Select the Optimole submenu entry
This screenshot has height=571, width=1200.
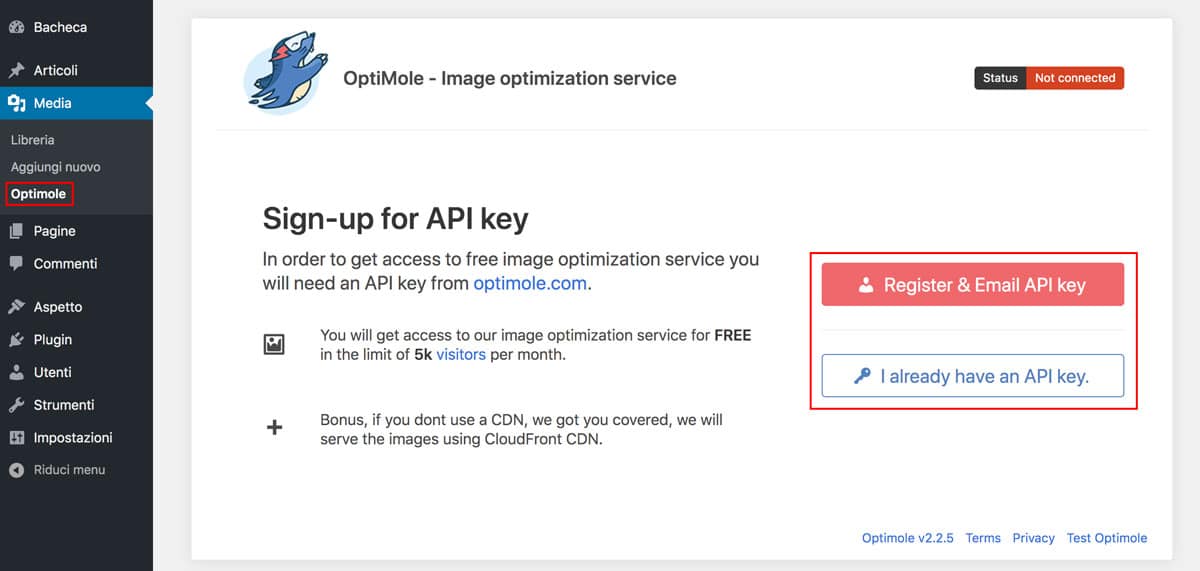[x=39, y=194]
